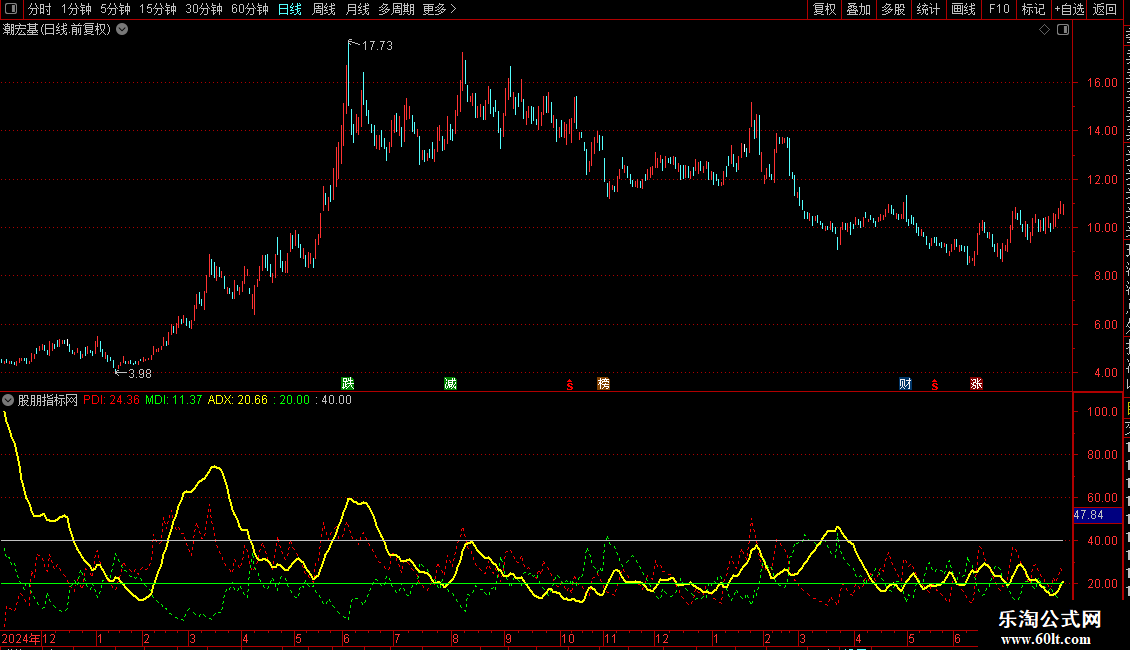
Task: Click the PDI: 24.36 value
Action: pos(111,400)
